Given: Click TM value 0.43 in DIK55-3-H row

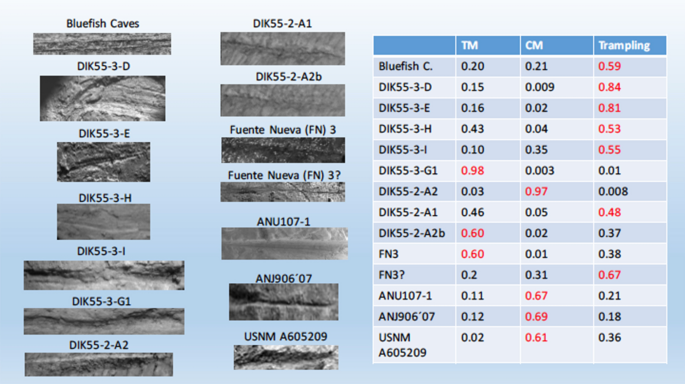Looking at the screenshot, I should pos(472,129).
